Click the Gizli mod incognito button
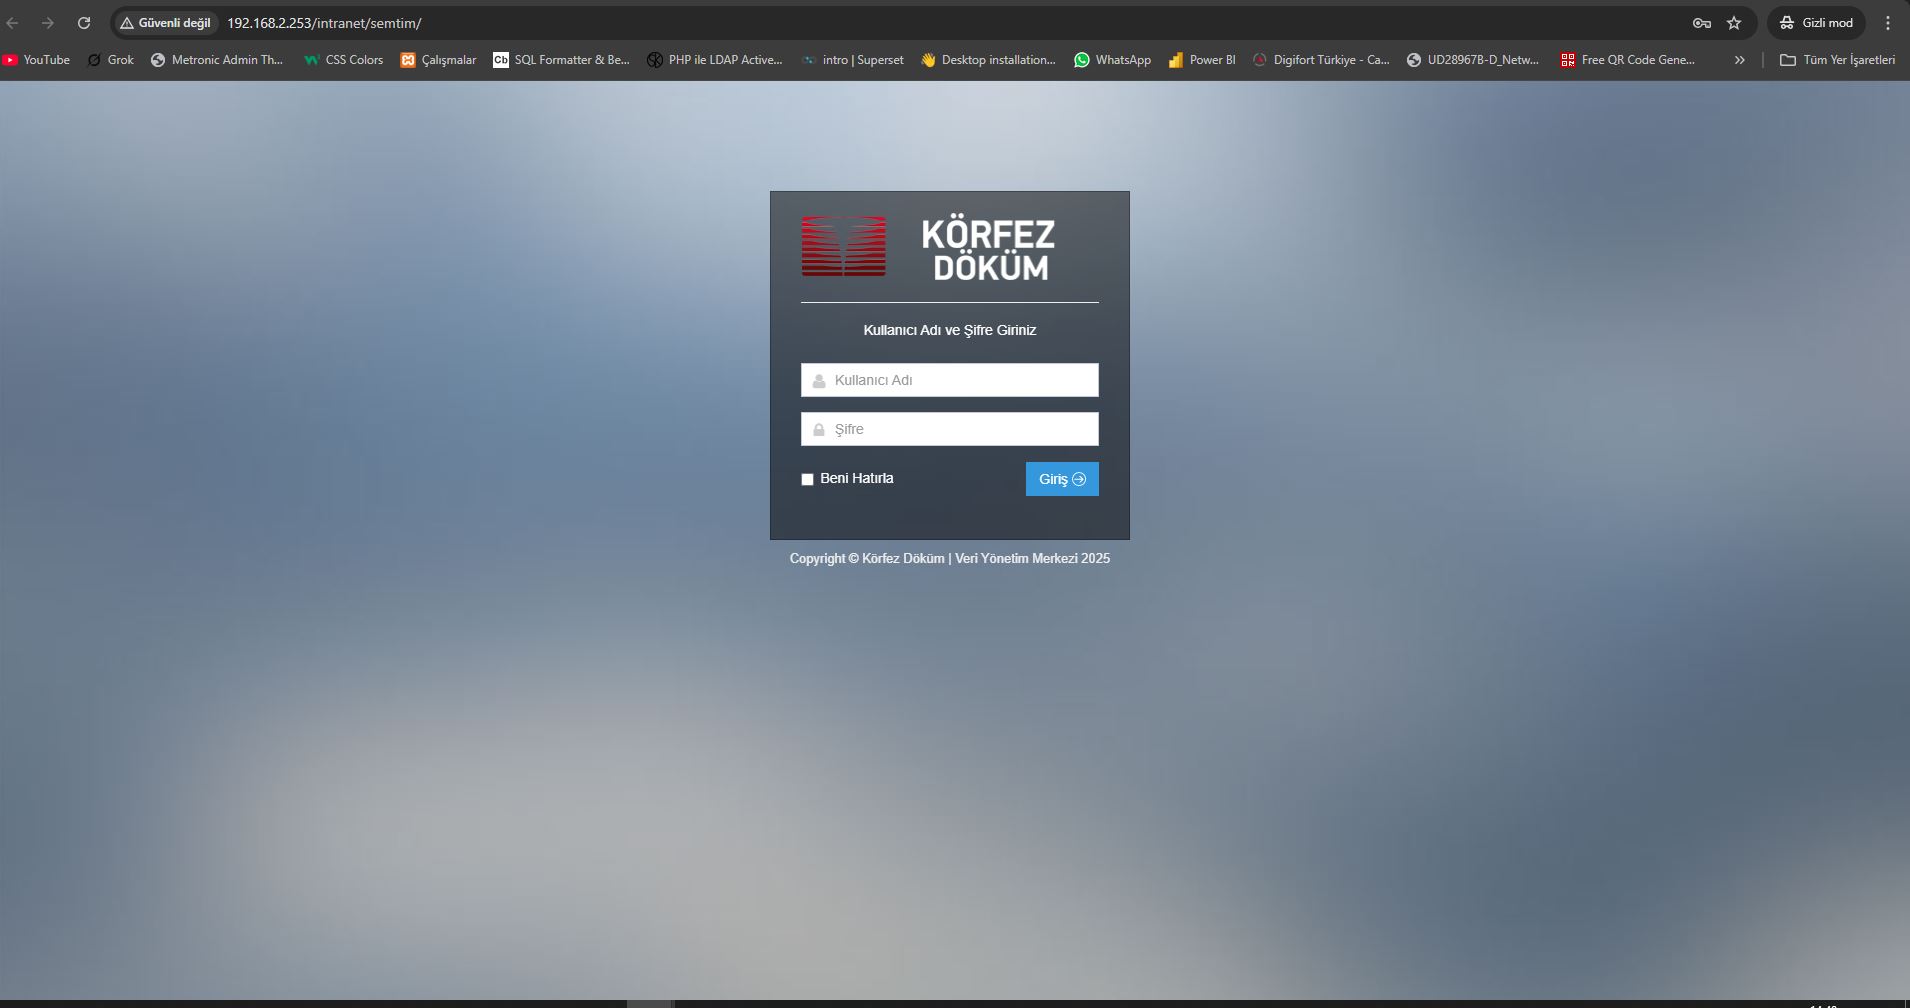This screenshot has height=1008, width=1910. 1816,23
